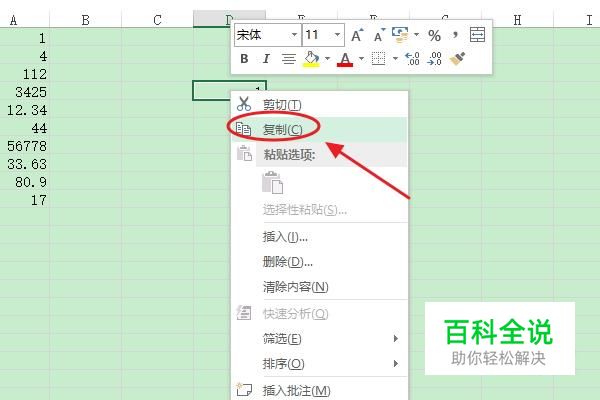600x400 pixels.
Task: Select column C header
Action: click(x=157, y=20)
